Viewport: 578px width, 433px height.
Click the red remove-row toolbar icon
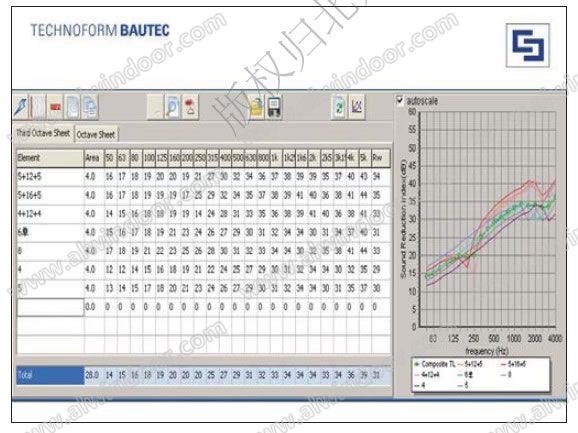pyautogui.click(x=55, y=107)
